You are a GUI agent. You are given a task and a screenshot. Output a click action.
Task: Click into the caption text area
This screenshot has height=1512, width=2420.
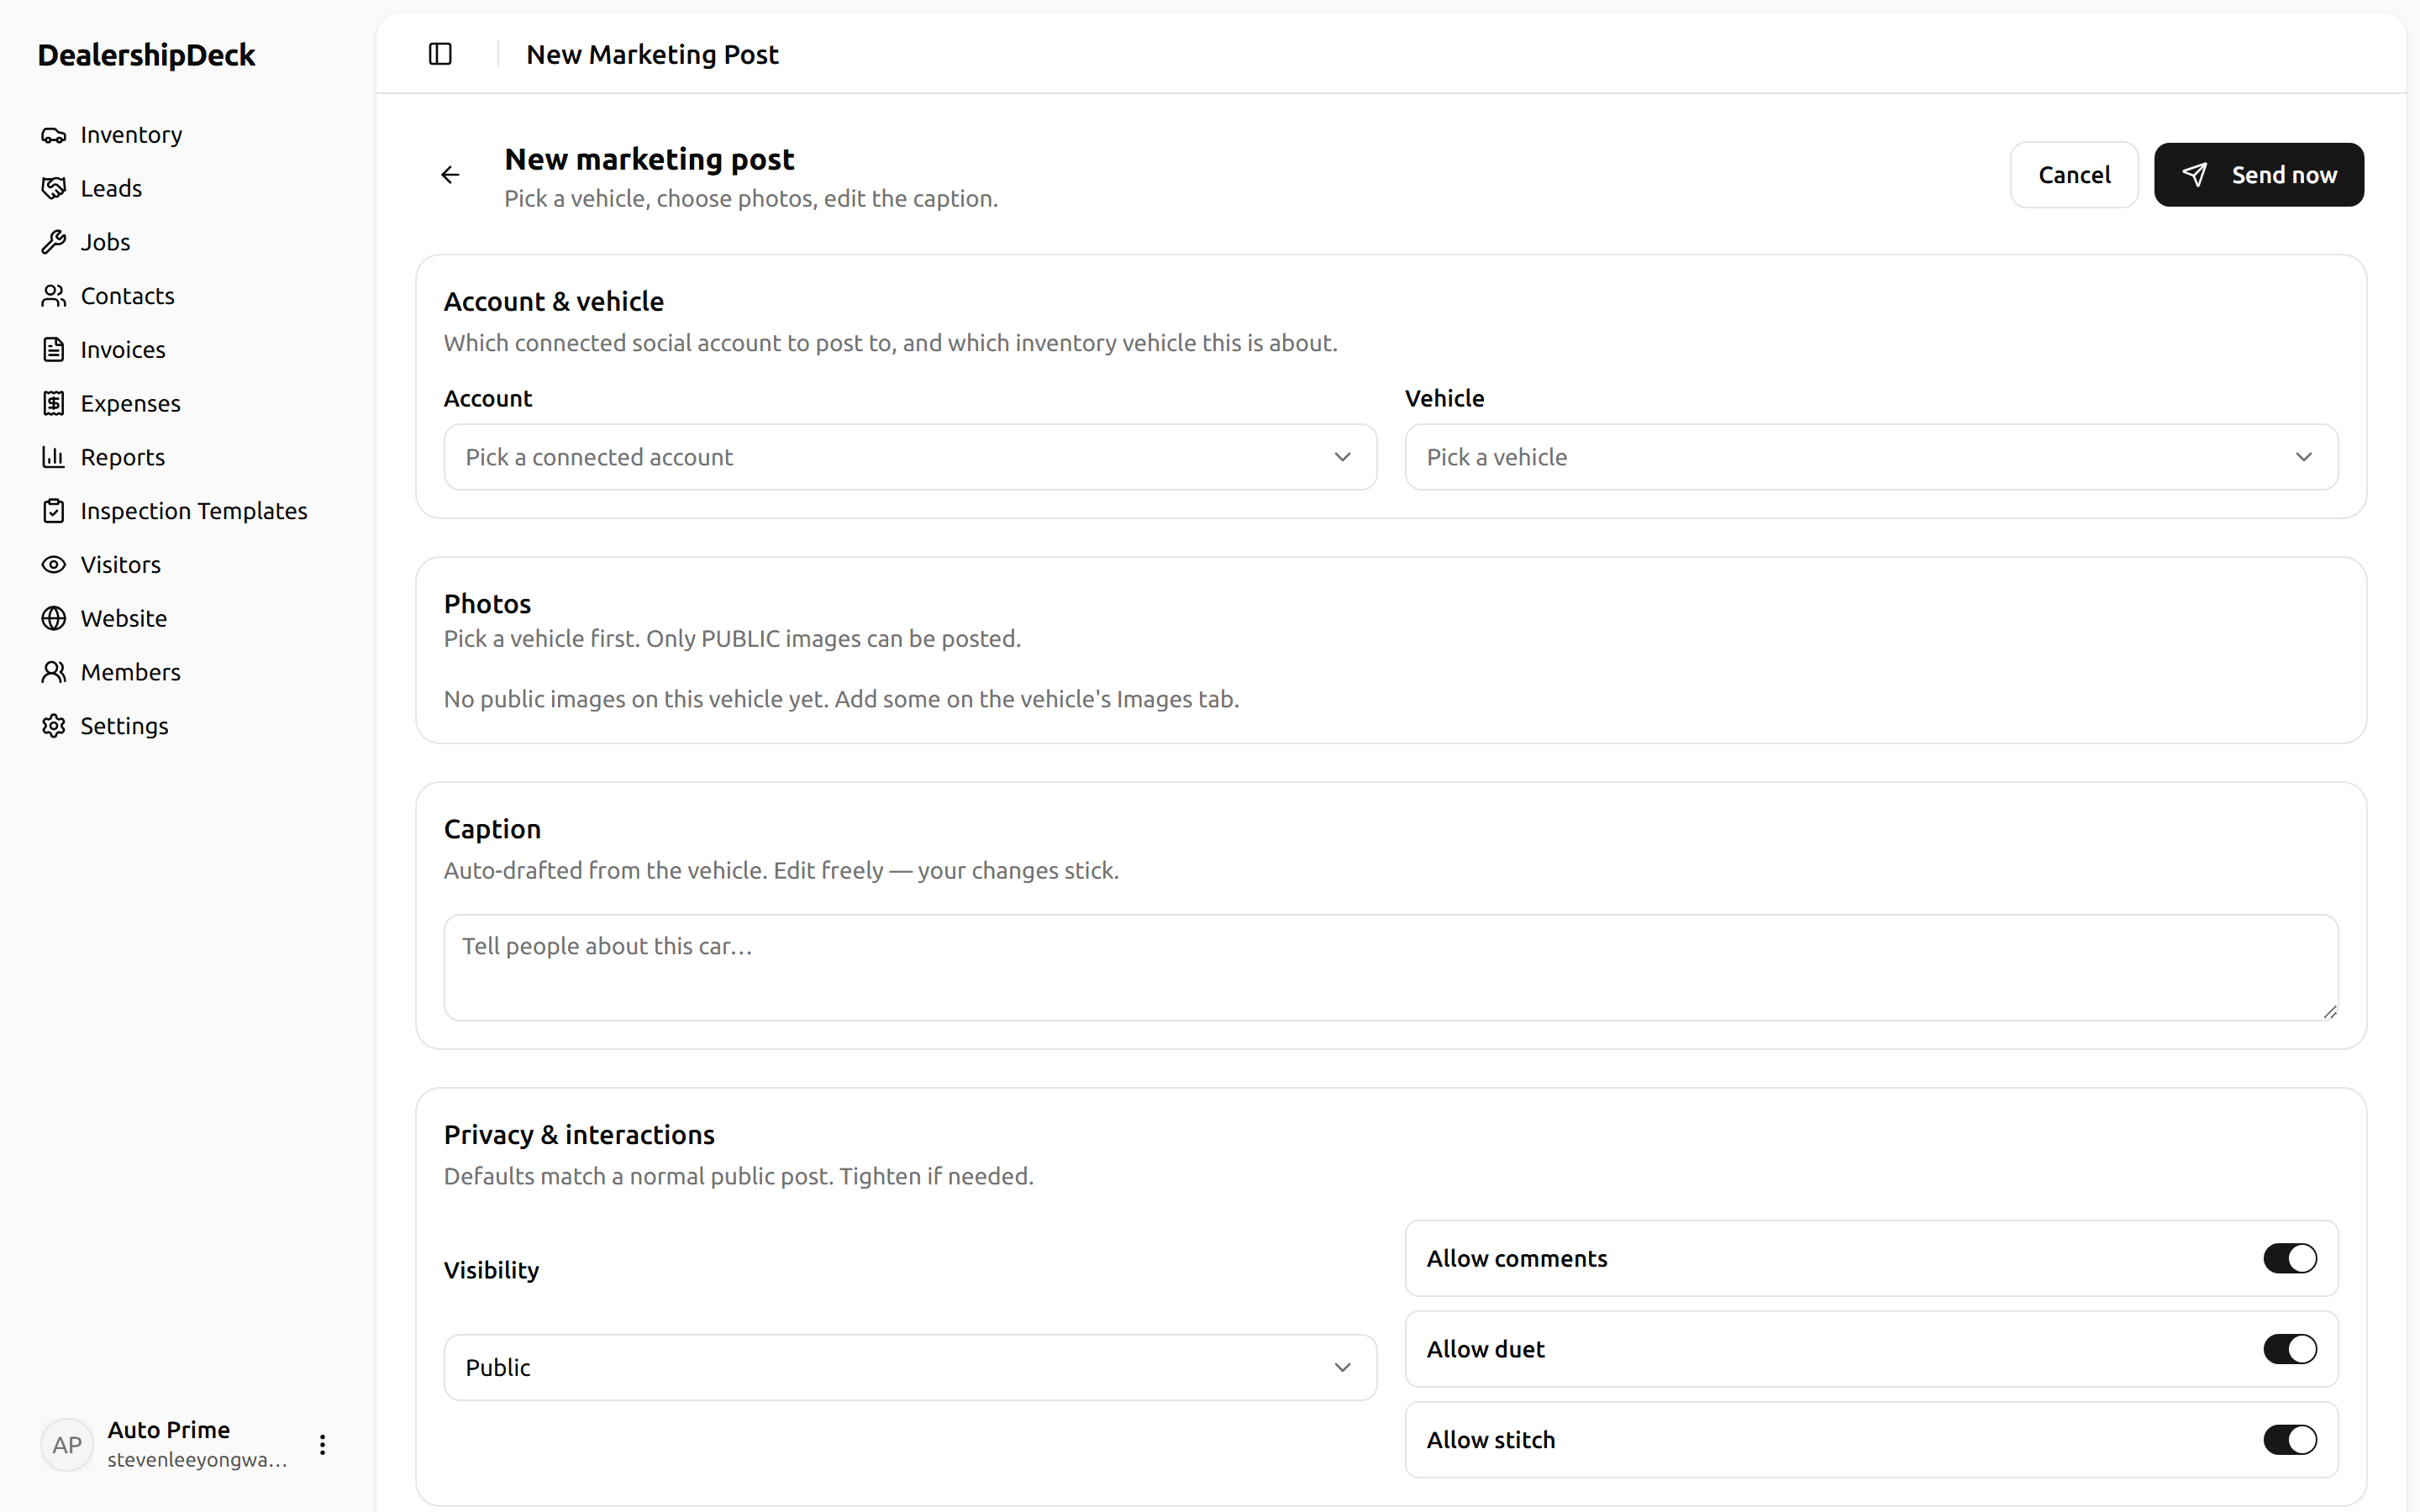click(1391, 967)
